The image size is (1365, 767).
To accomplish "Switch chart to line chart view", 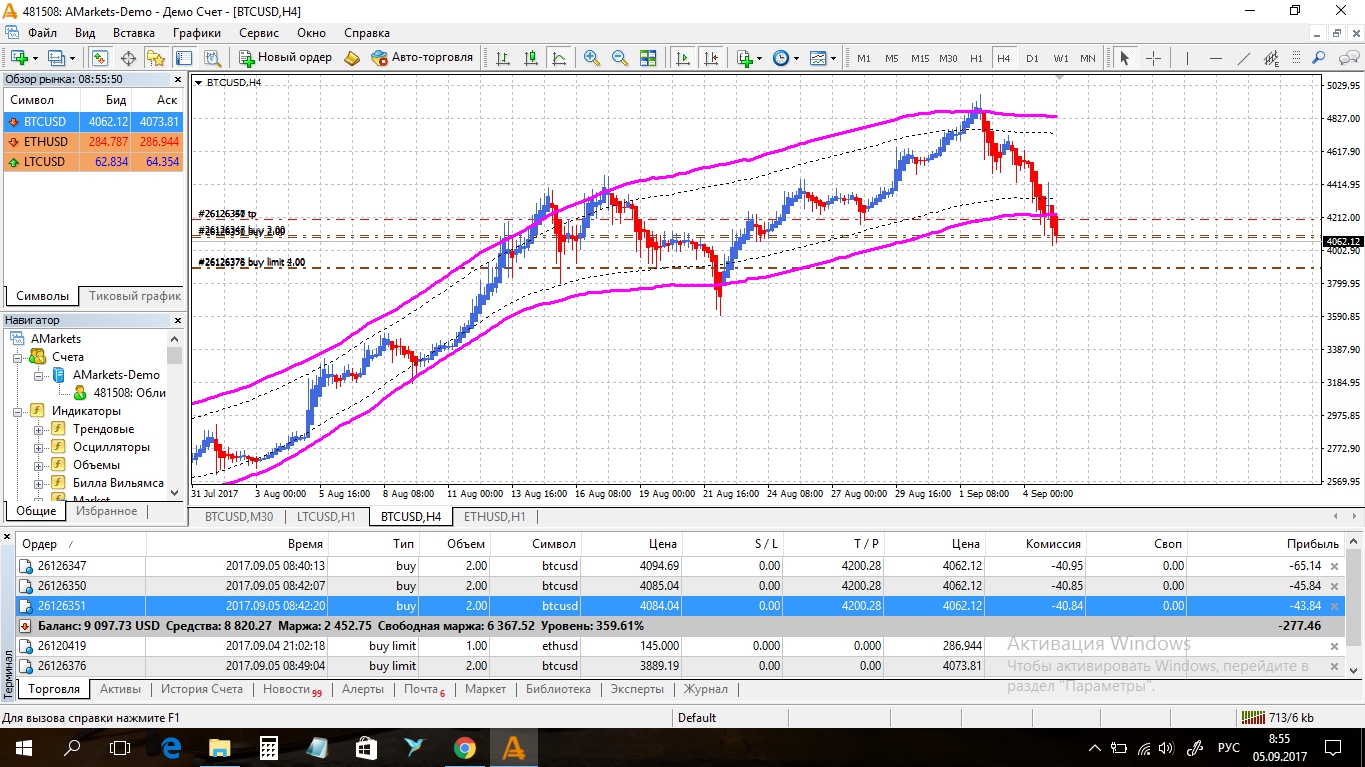I will pyautogui.click(x=559, y=58).
